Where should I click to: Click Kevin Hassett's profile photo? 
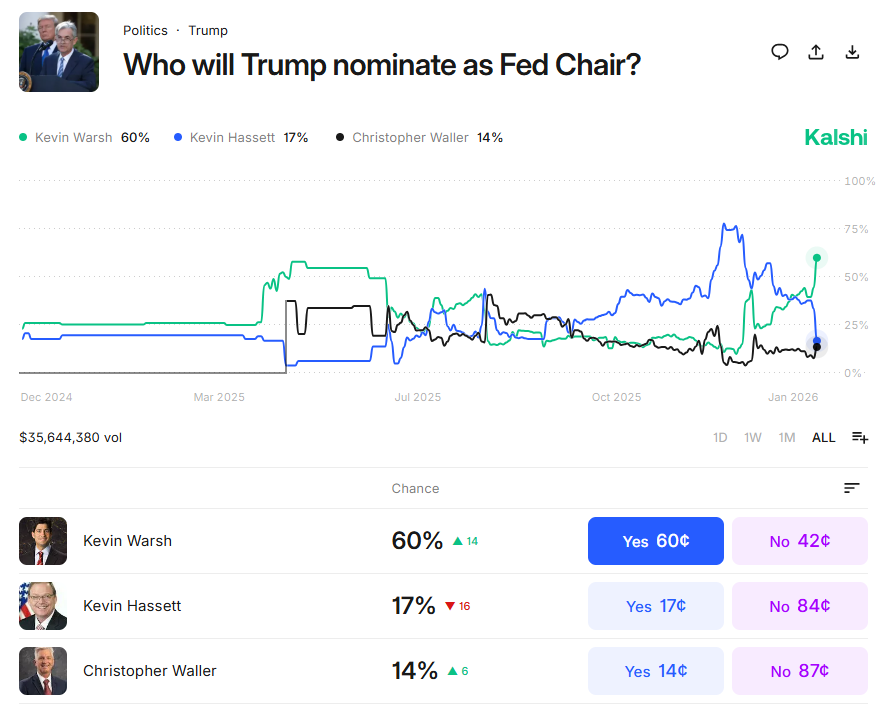coord(43,606)
